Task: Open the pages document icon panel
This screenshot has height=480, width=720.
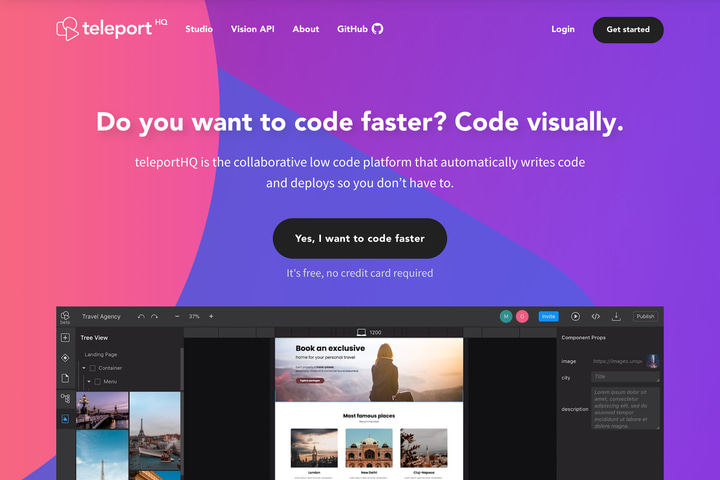Action: [x=65, y=378]
